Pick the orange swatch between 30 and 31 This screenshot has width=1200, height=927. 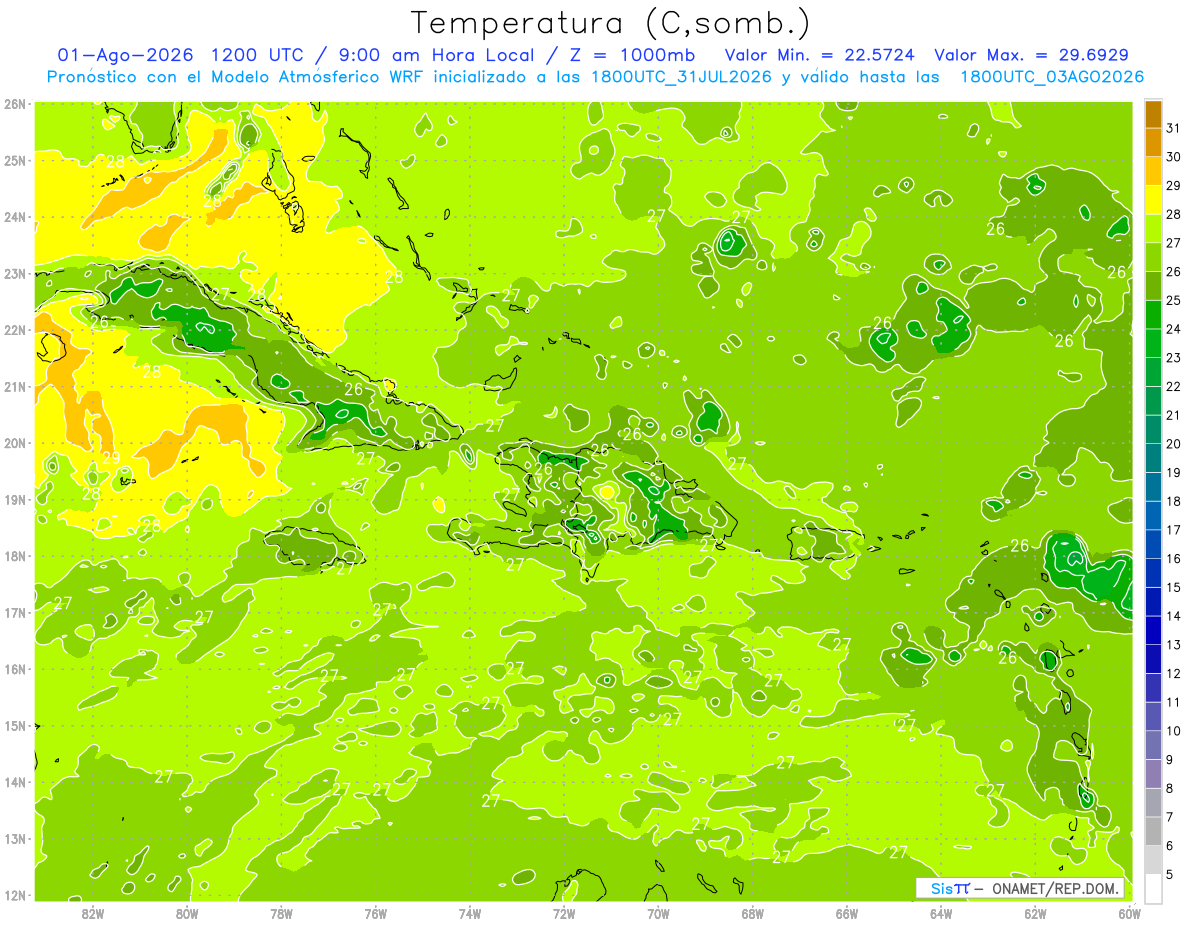coord(1153,143)
